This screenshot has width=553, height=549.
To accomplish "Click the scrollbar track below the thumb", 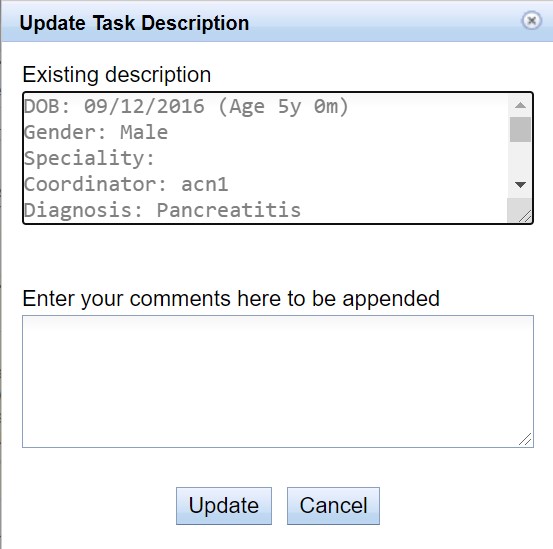I will (x=520, y=158).
